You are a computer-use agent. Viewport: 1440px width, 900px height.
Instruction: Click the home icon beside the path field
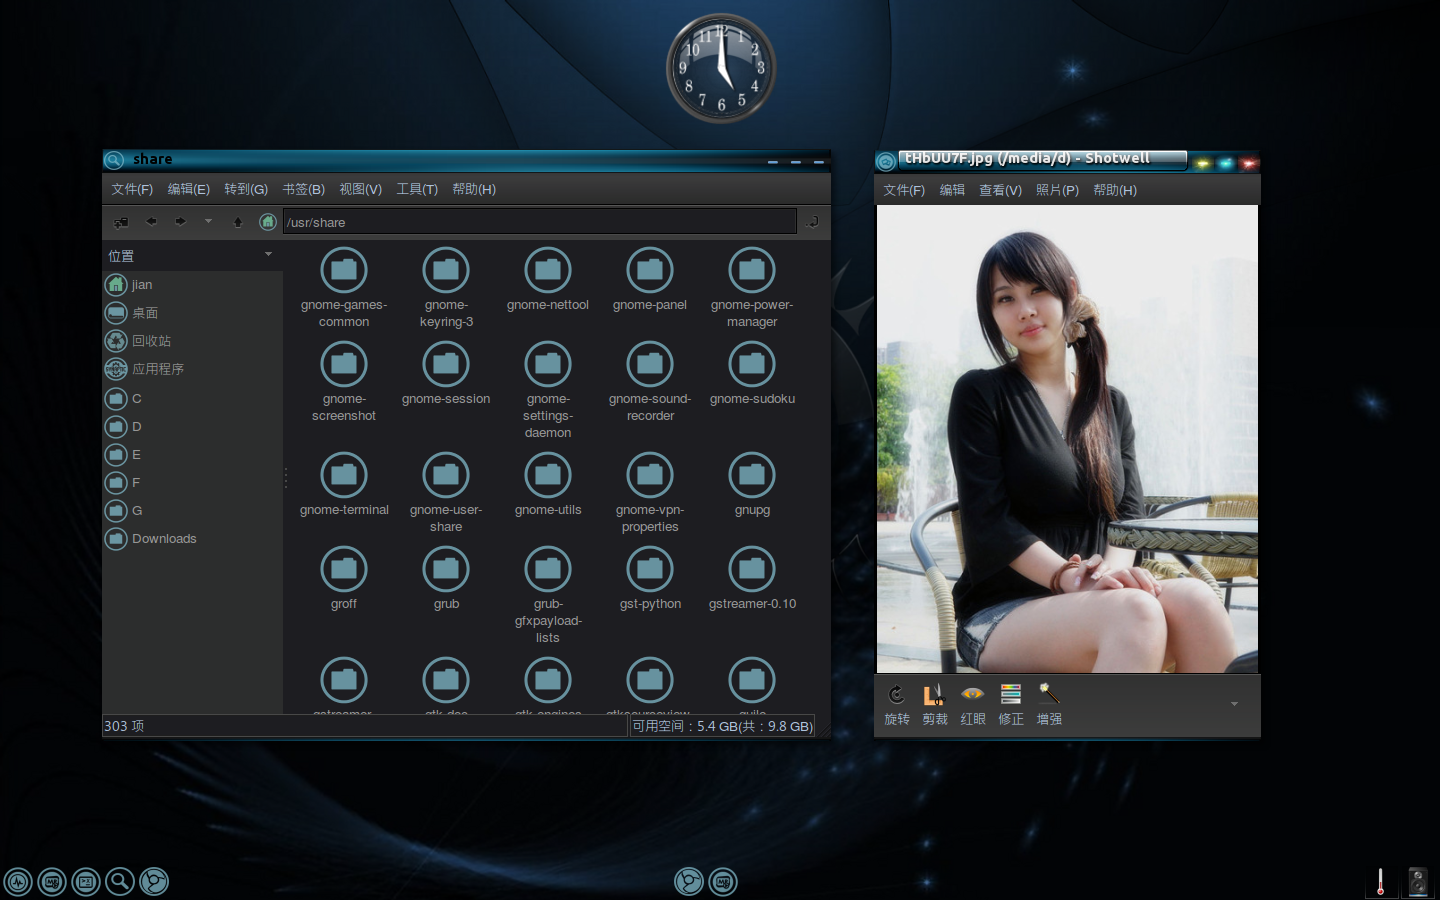click(x=268, y=222)
